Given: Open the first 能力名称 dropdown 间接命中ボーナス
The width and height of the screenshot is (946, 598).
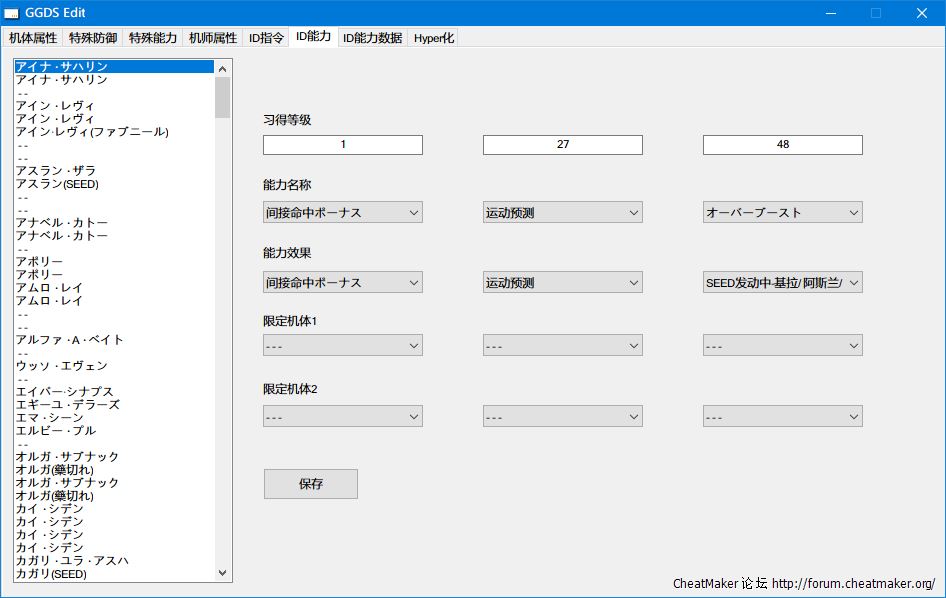Looking at the screenshot, I should (342, 213).
